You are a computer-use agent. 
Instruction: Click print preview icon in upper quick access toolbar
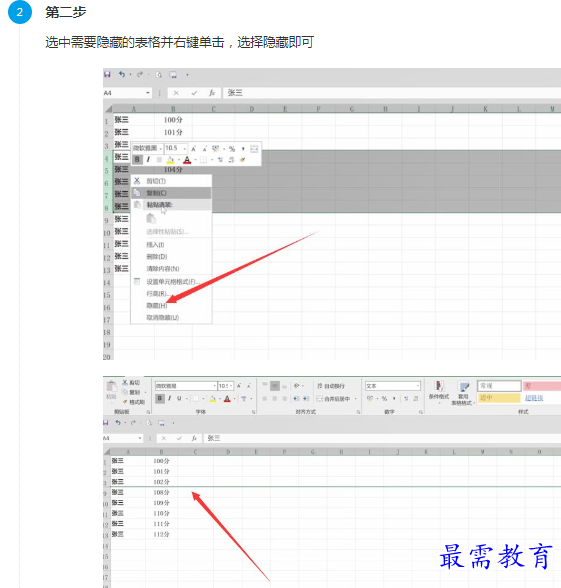click(159, 75)
